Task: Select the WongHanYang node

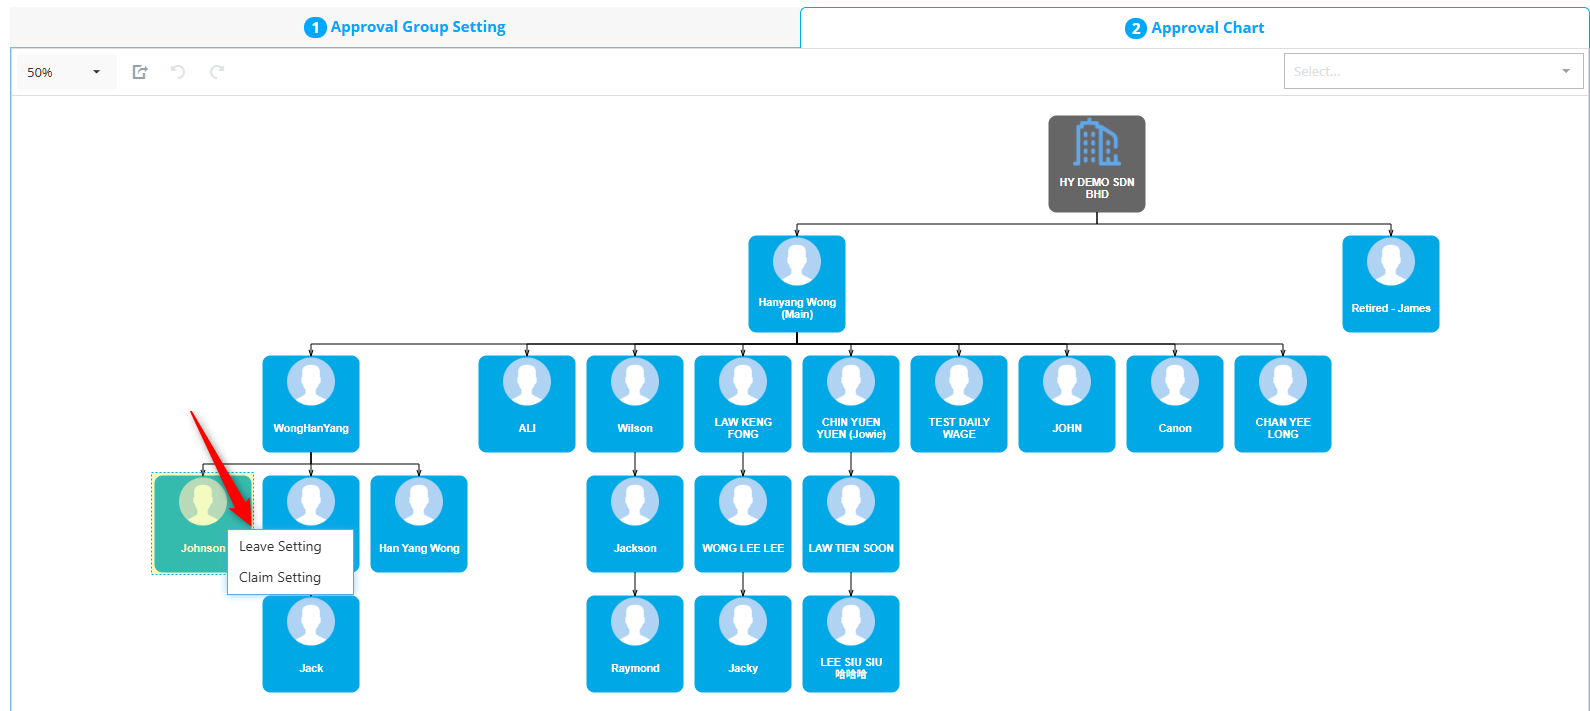Action: 311,404
